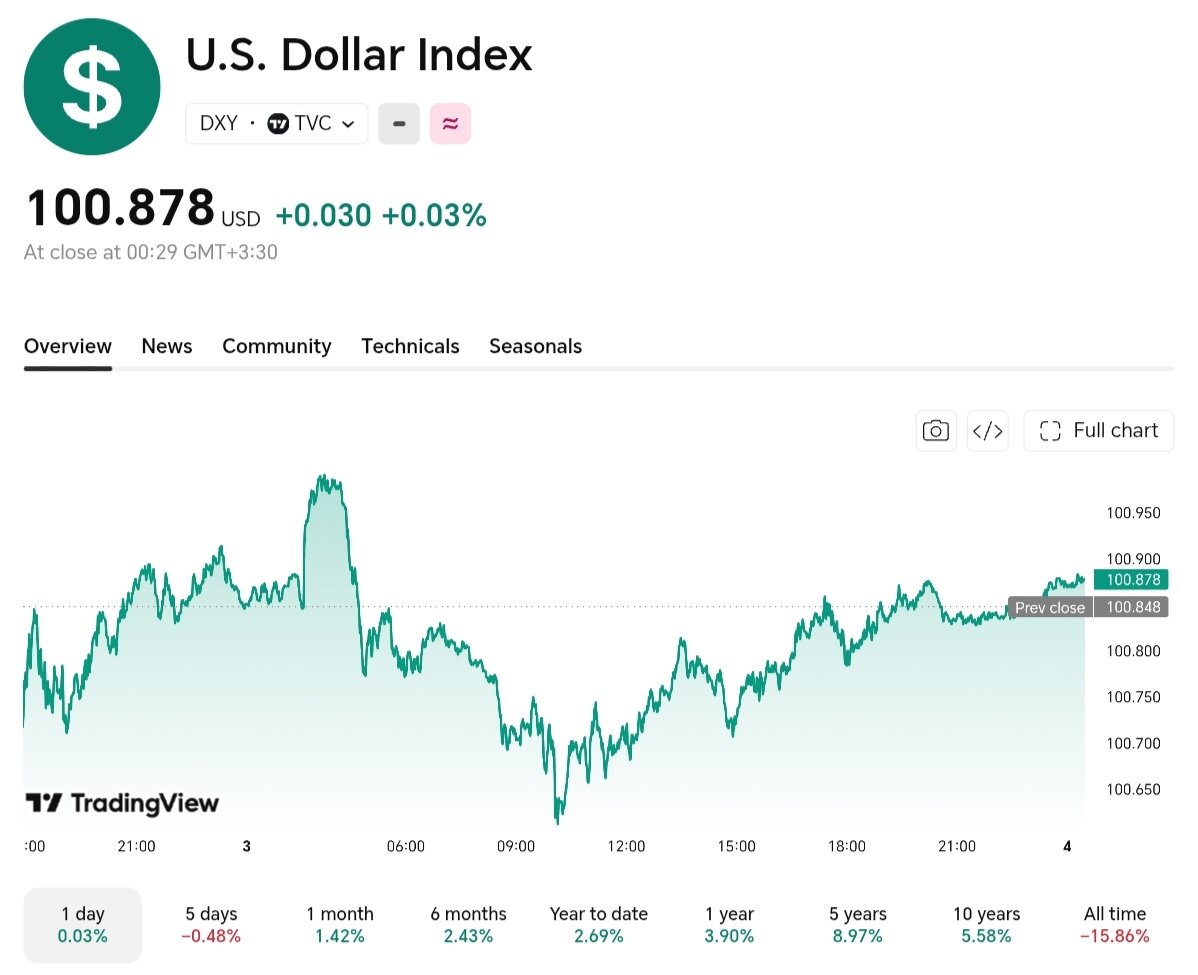Click the gray dash badge beside TVC
The image size is (1198, 975).
pos(399,123)
